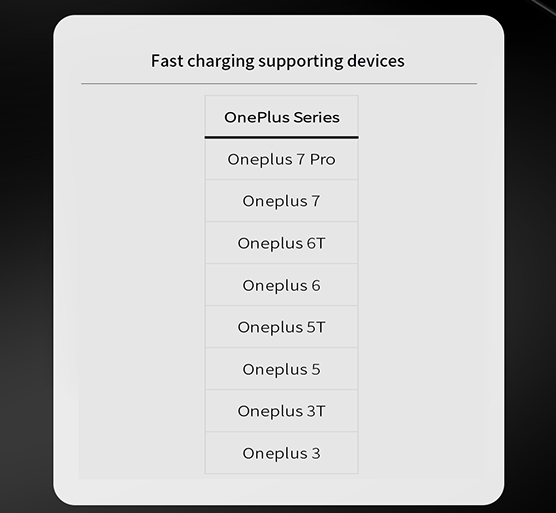Pick the Oneplus 5T row

(282, 327)
